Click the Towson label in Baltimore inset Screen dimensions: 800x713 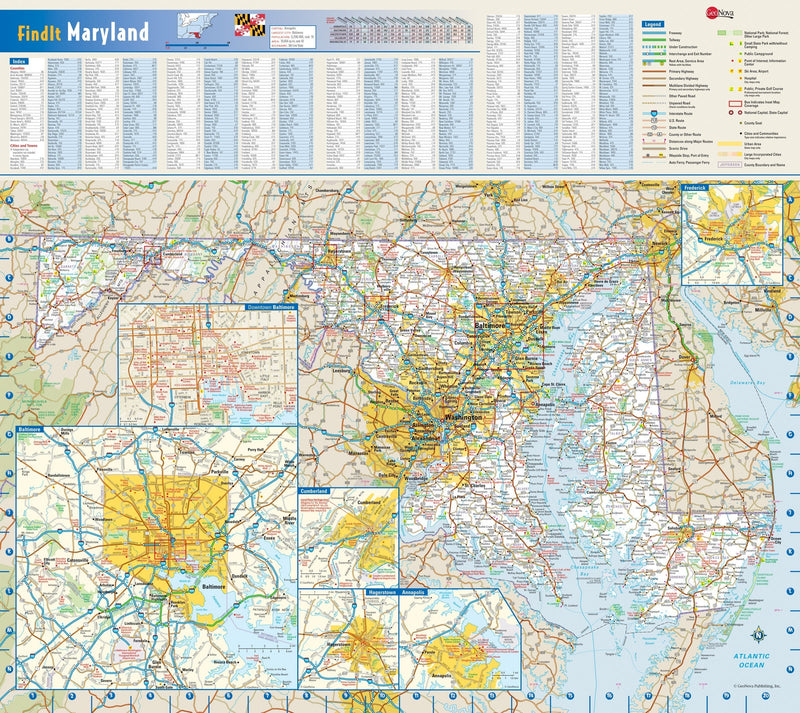point(187,452)
